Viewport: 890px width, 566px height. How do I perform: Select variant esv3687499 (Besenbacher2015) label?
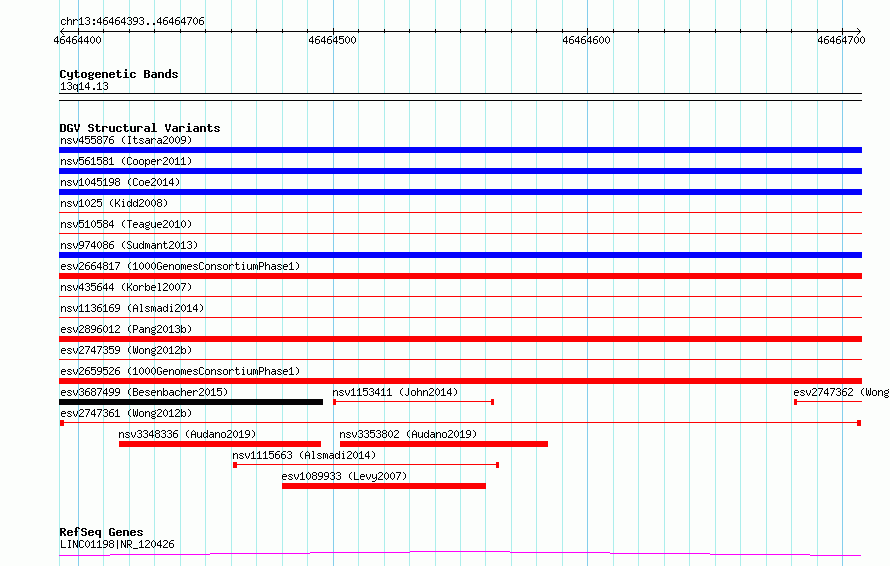click(144, 392)
